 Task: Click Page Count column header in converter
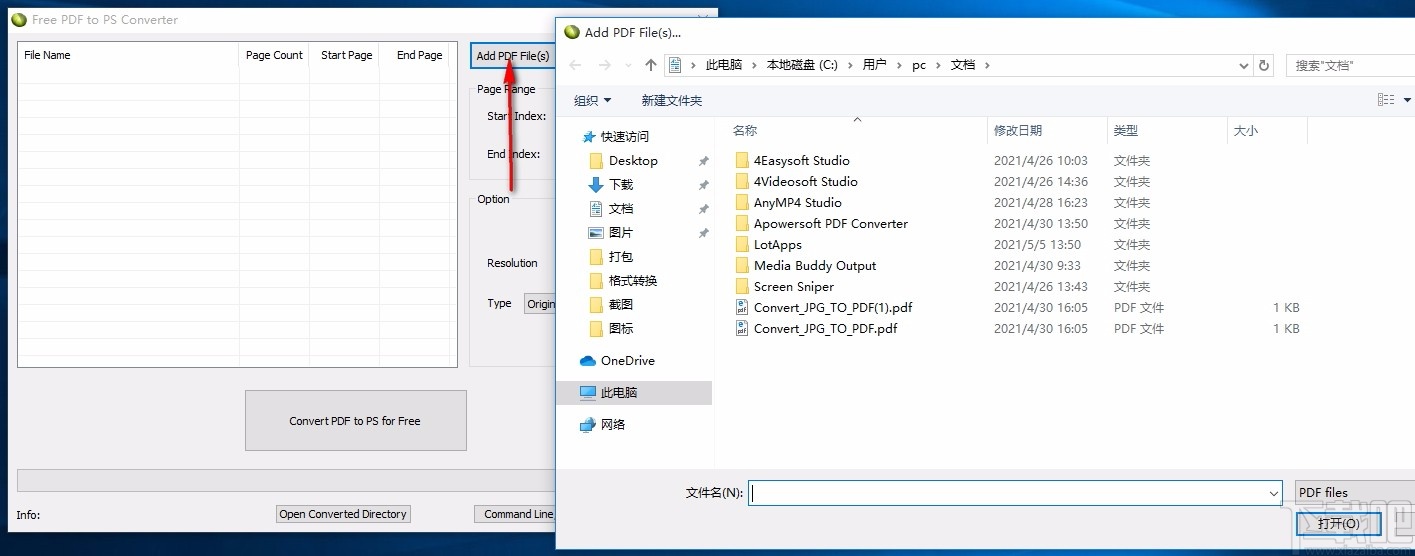274,55
